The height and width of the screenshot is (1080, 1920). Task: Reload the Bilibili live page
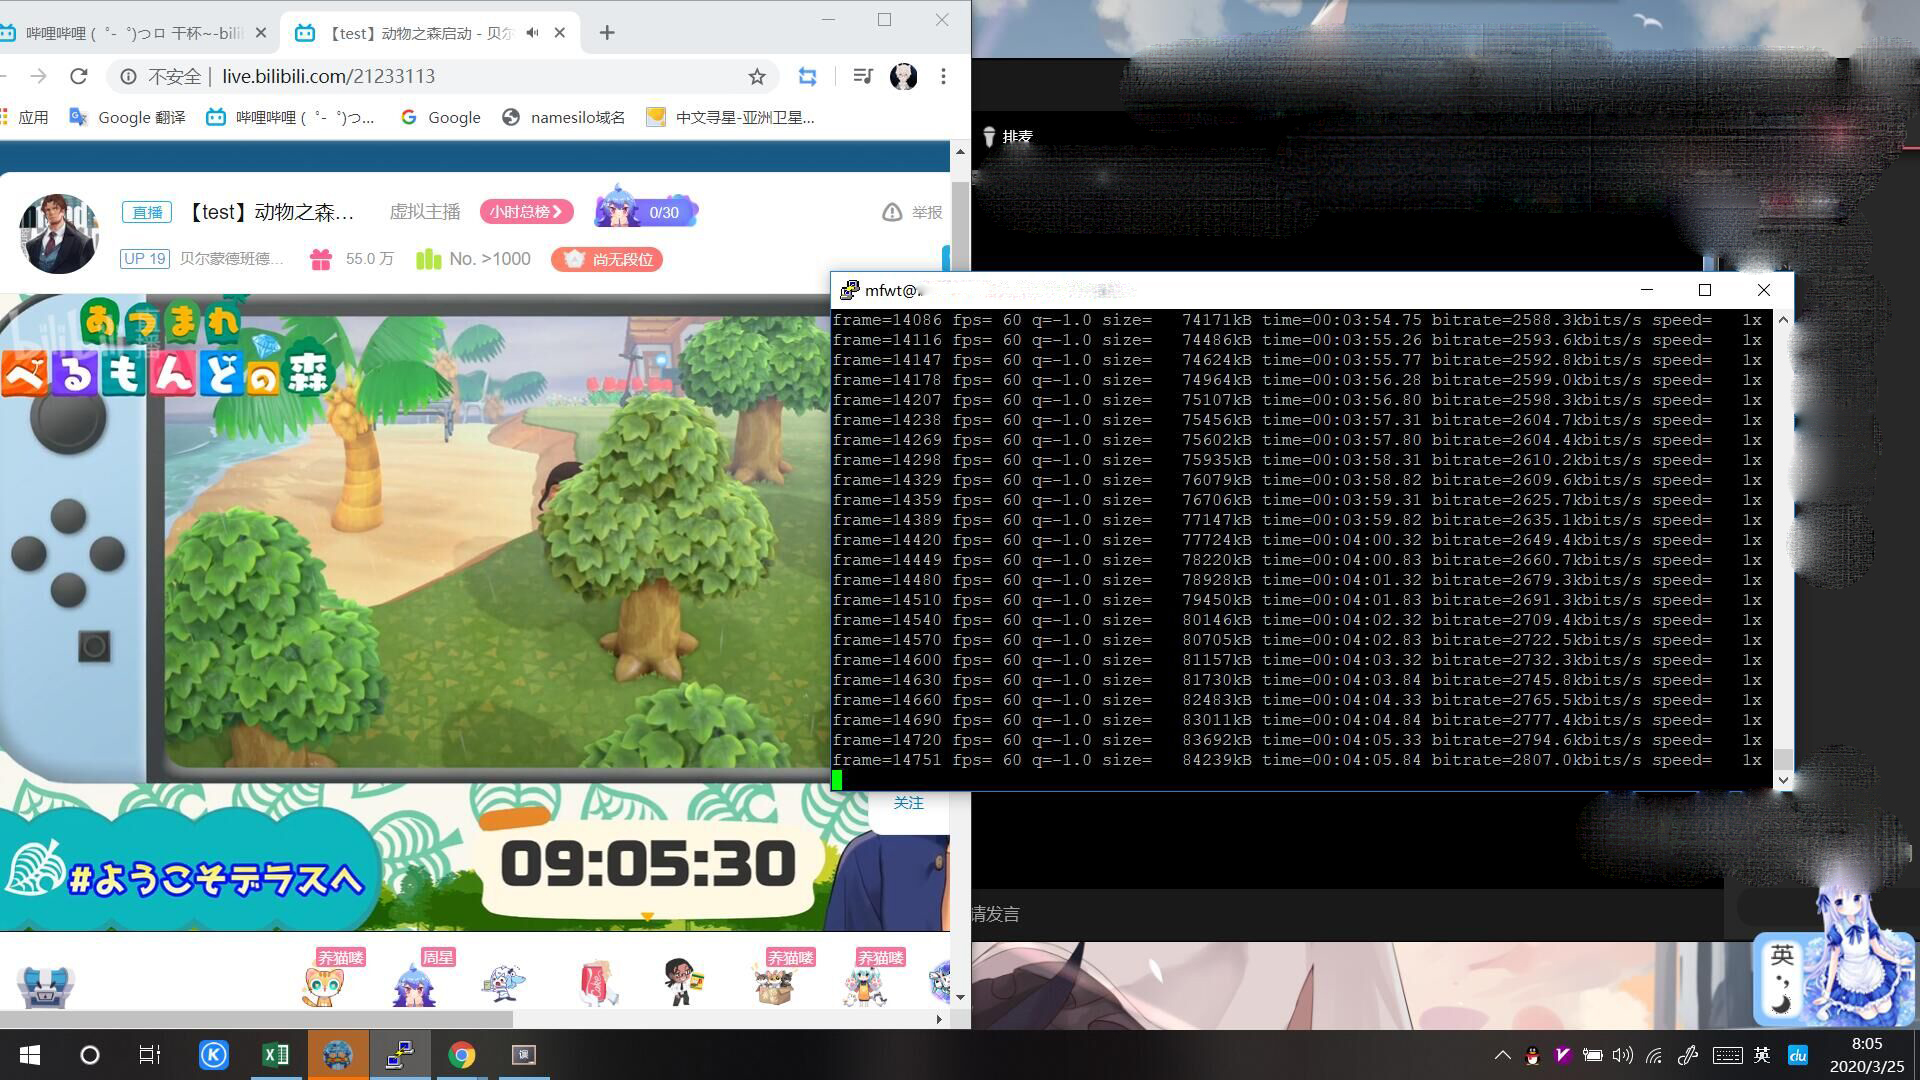[79, 77]
